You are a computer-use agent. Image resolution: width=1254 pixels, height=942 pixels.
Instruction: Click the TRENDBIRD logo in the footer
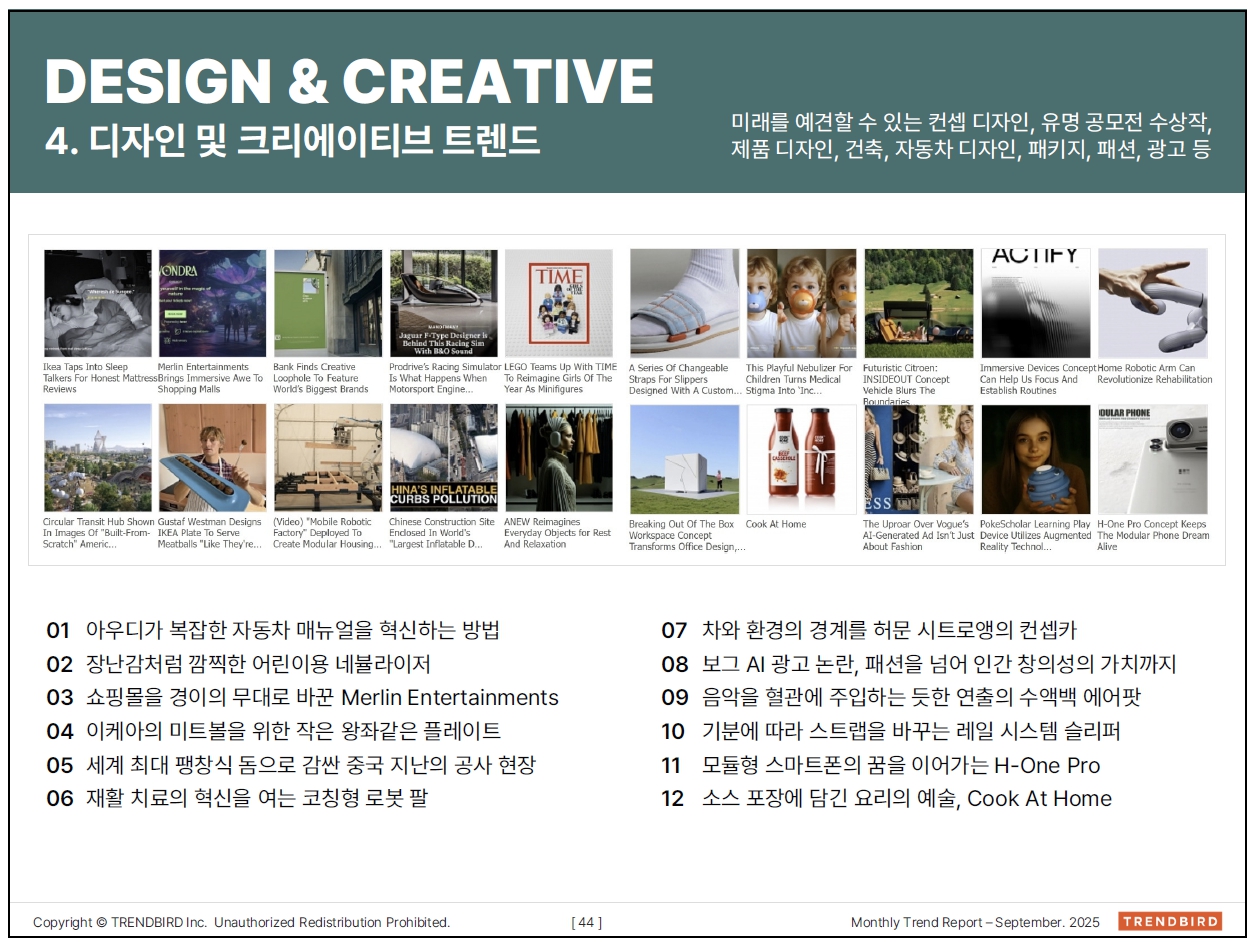pos(1170,921)
